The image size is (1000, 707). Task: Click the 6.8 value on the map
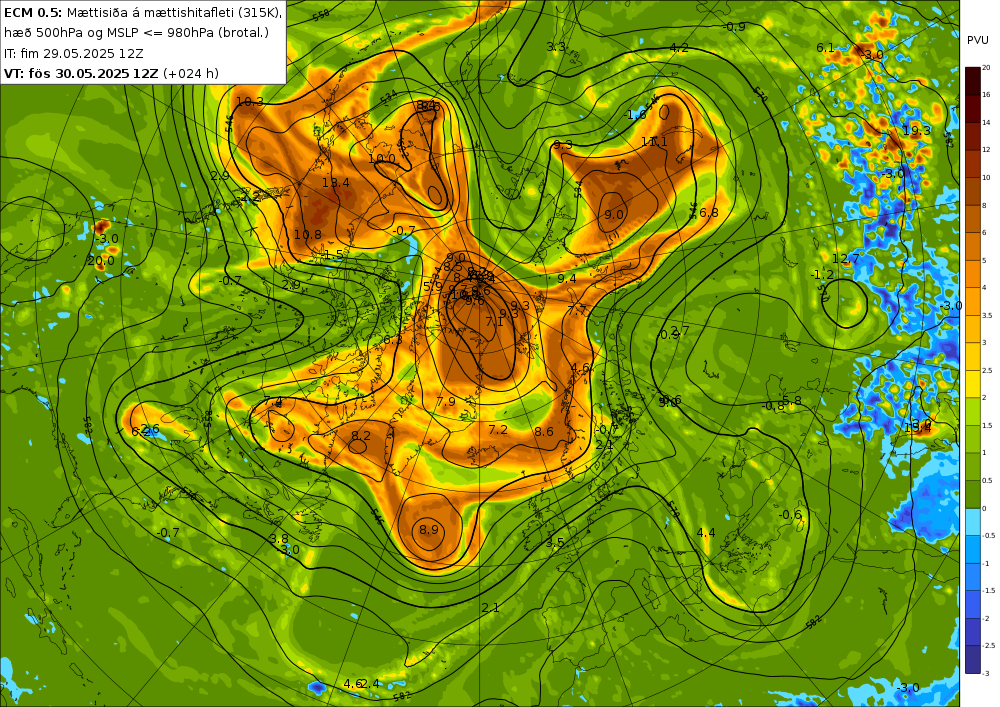click(709, 212)
